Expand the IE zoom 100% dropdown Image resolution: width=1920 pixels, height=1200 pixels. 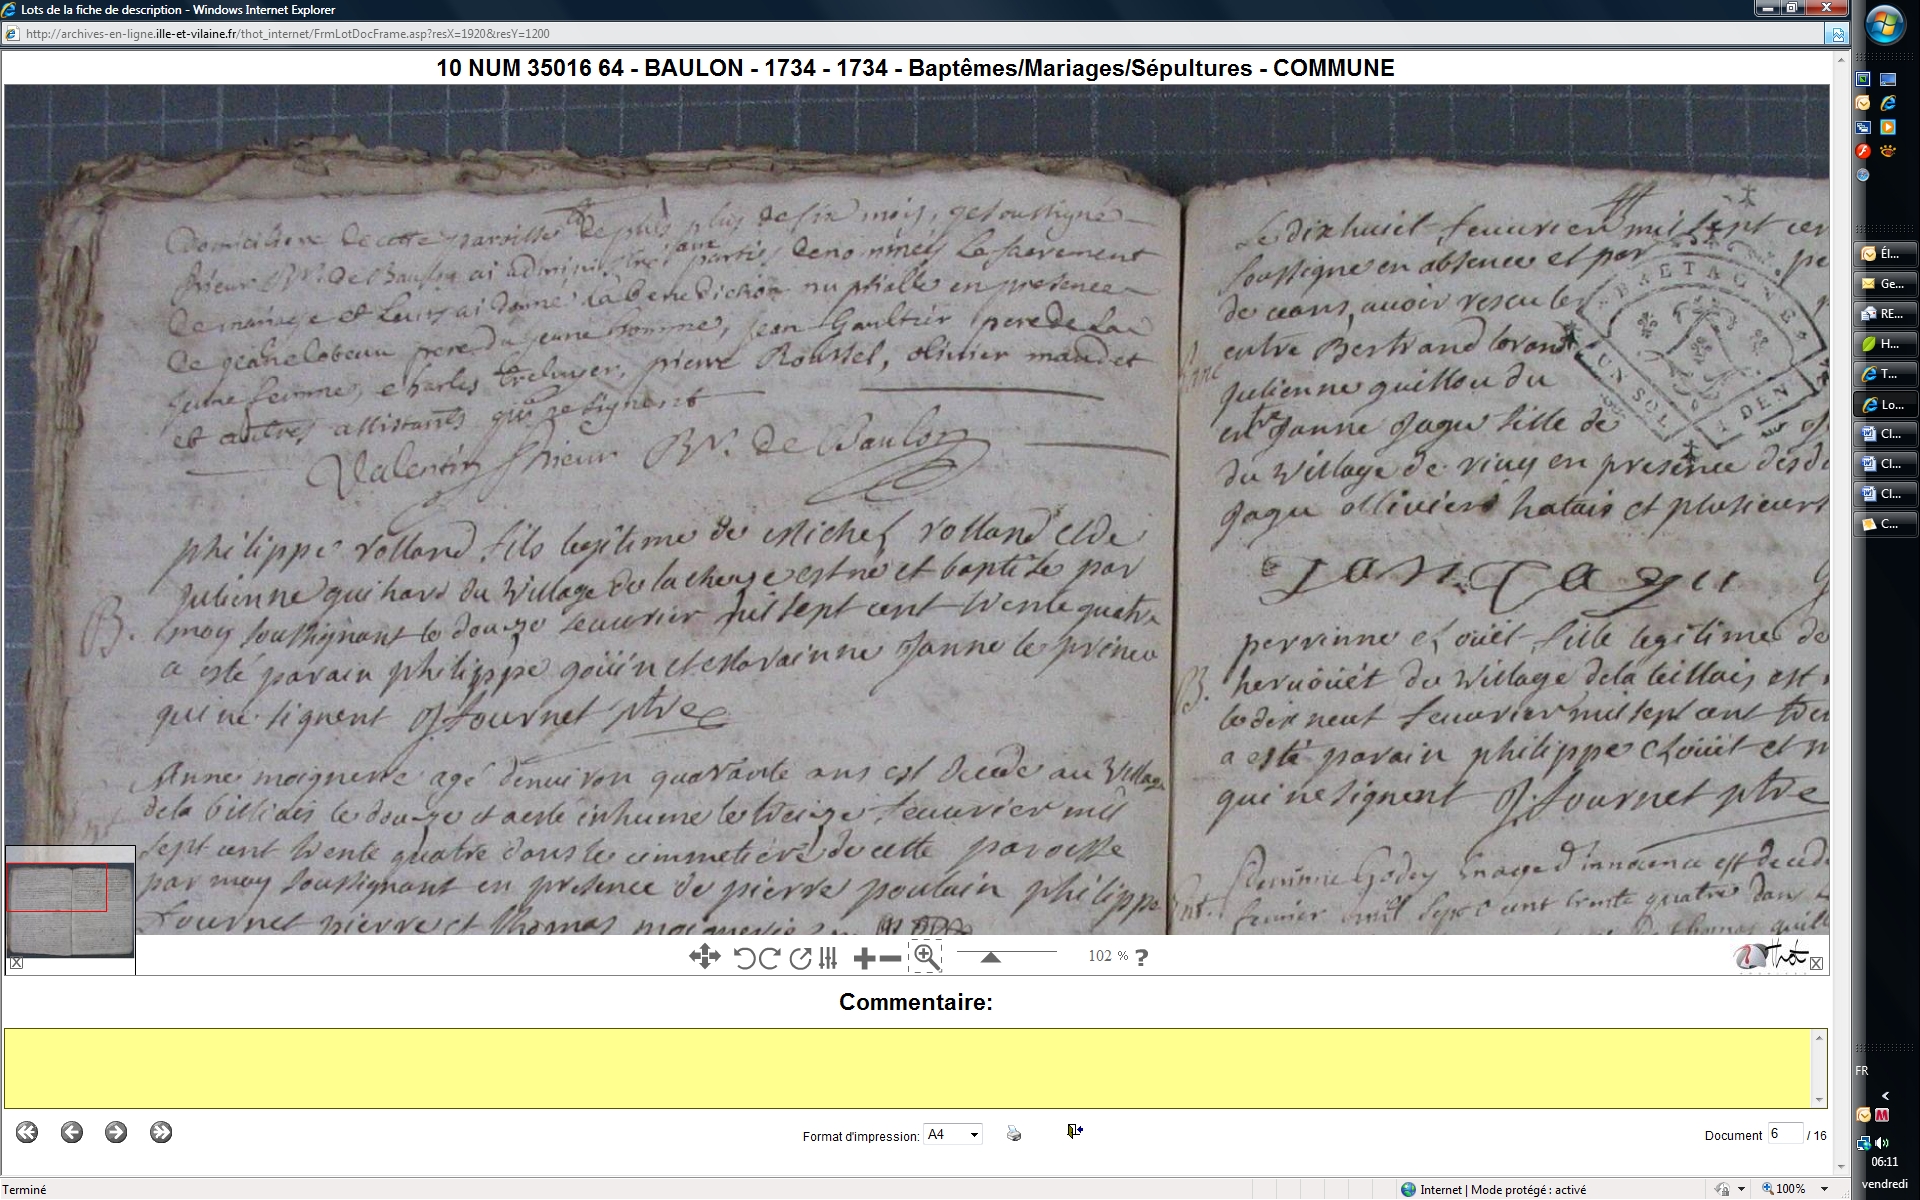pyautogui.click(x=1825, y=1189)
